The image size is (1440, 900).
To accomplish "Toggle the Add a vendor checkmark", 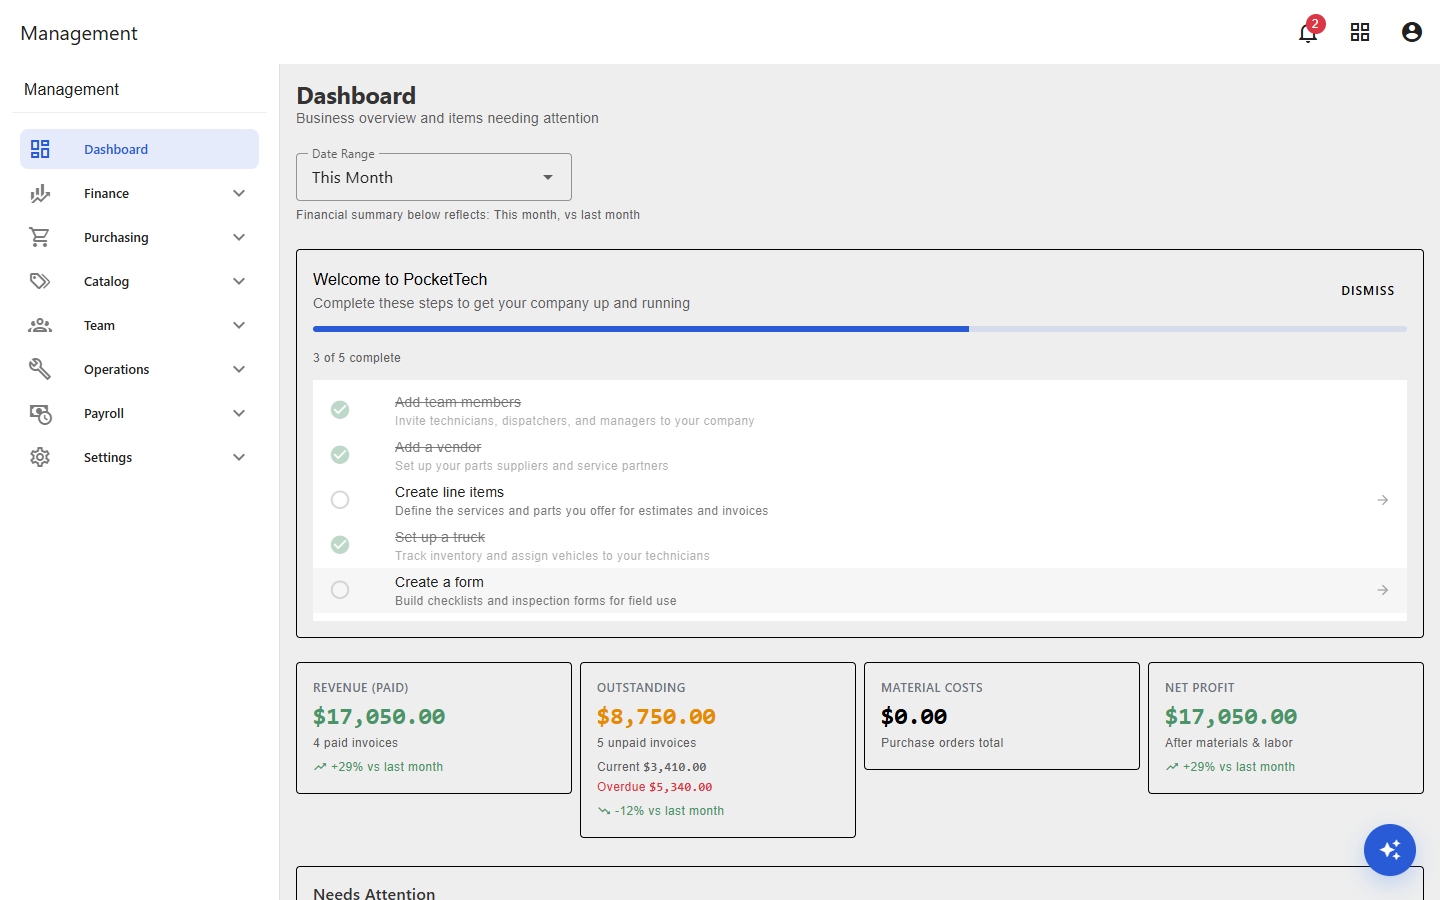I will (x=340, y=455).
